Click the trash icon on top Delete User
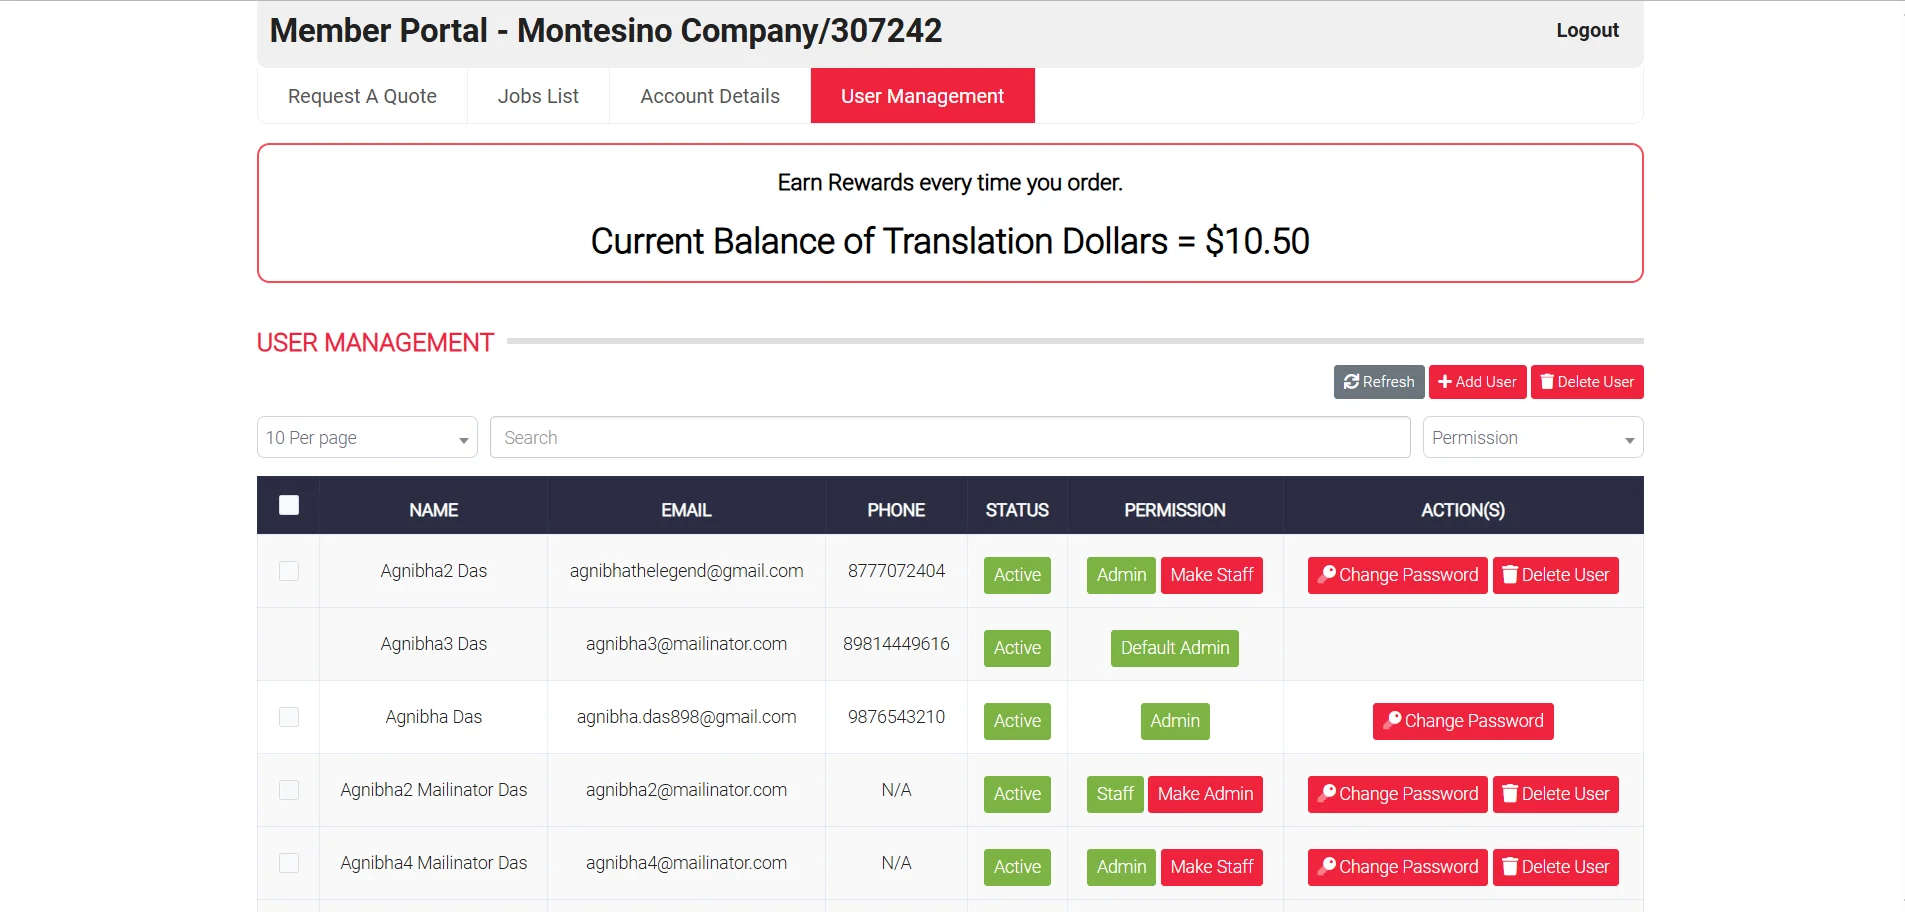The width and height of the screenshot is (1905, 912). point(1547,382)
